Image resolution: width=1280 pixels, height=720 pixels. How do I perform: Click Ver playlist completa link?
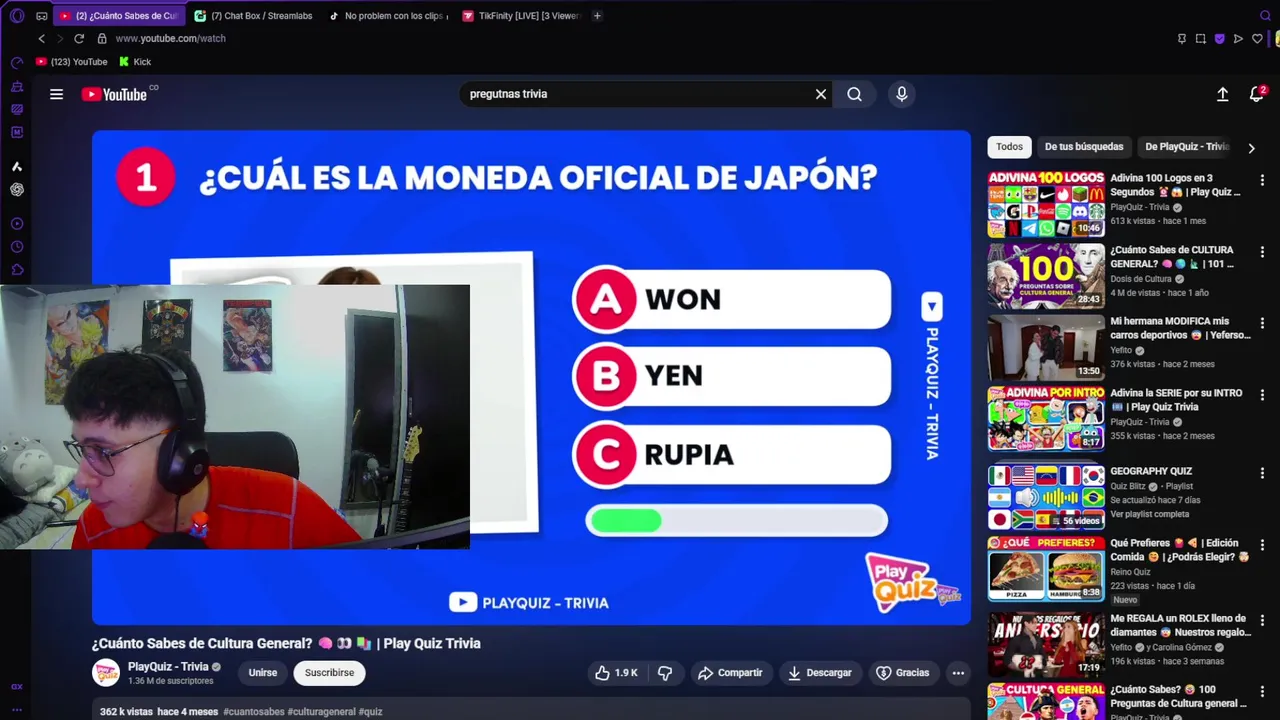point(1150,514)
